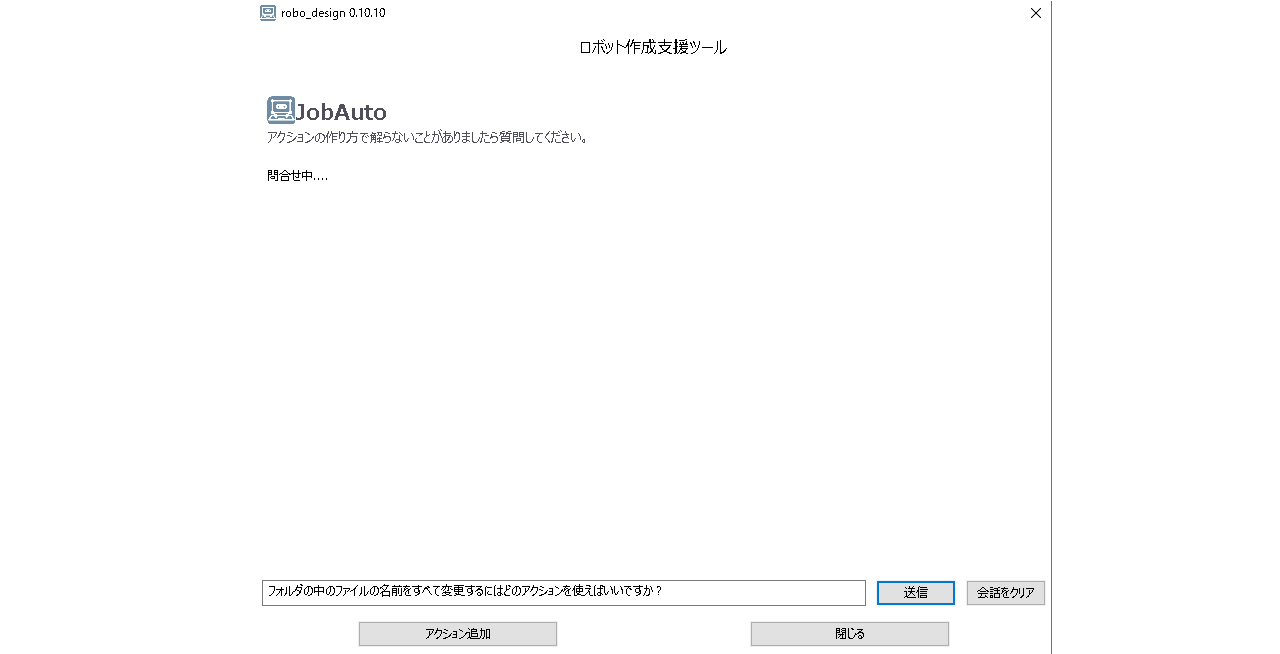Click the 会話をクリア button
This screenshot has width=1280, height=654.
(1005, 593)
